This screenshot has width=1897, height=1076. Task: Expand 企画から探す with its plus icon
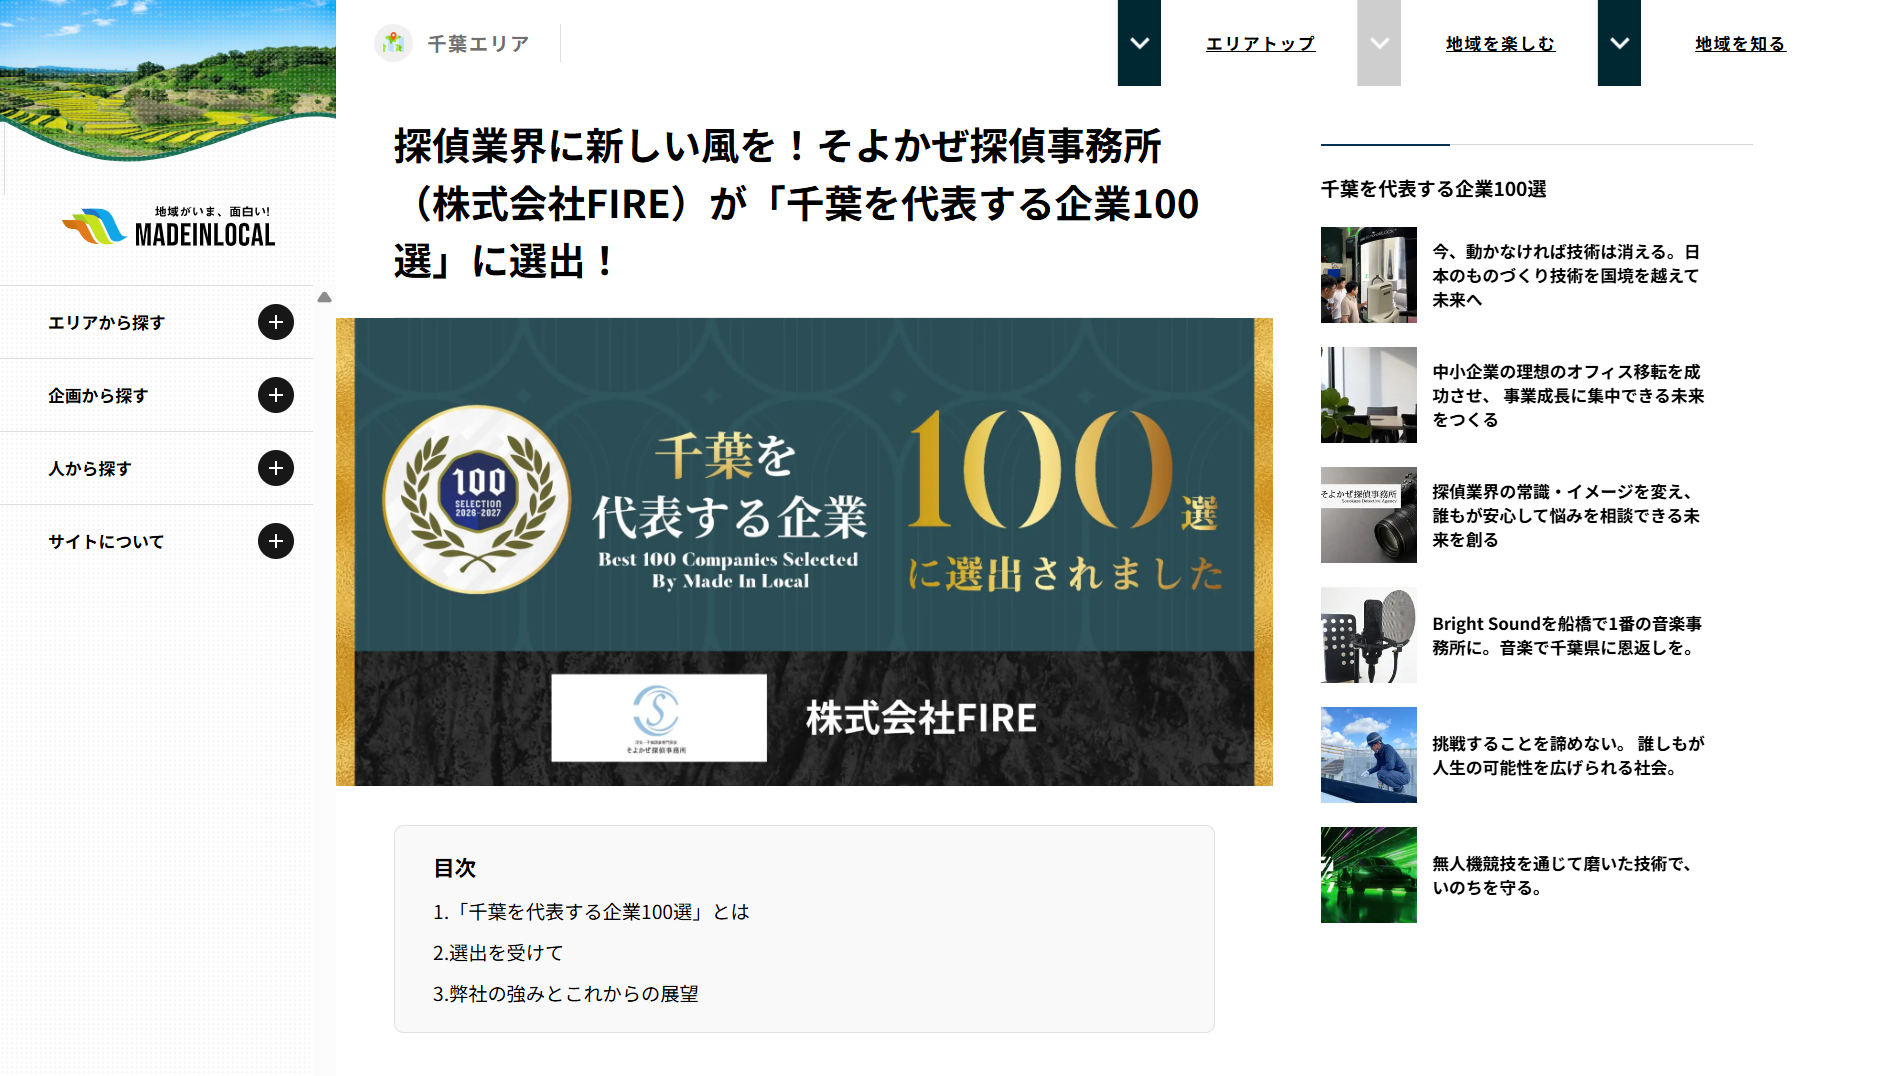click(x=276, y=395)
